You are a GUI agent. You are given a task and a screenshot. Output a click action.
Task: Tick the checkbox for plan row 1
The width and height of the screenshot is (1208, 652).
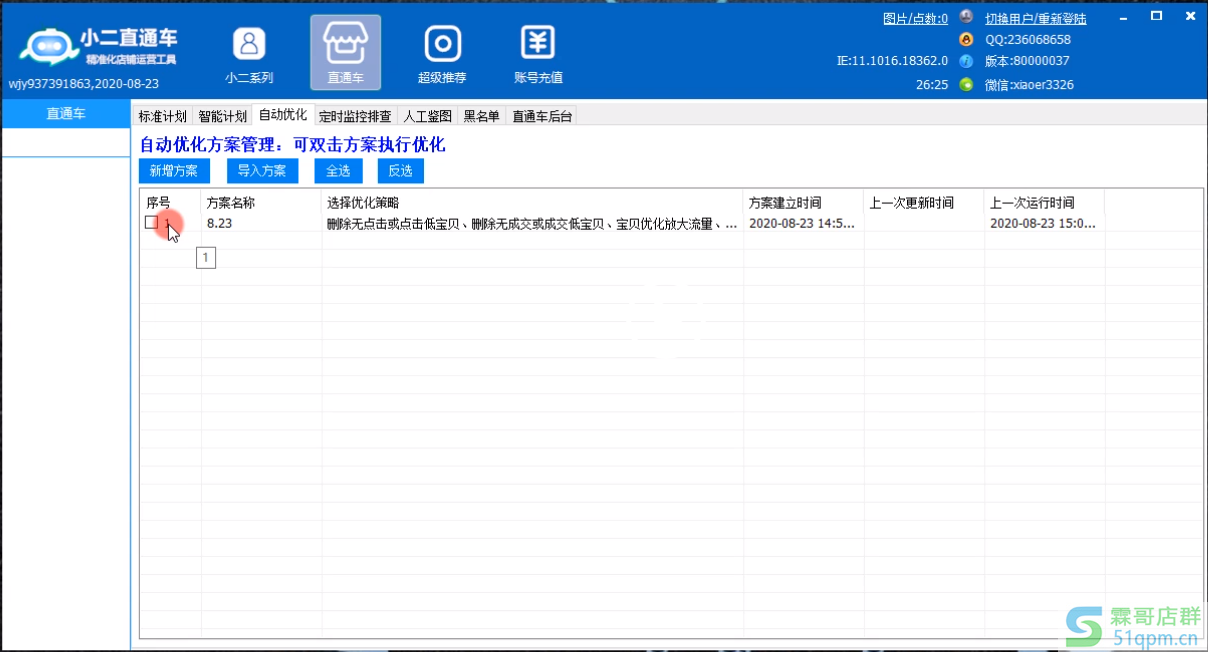tap(151, 223)
